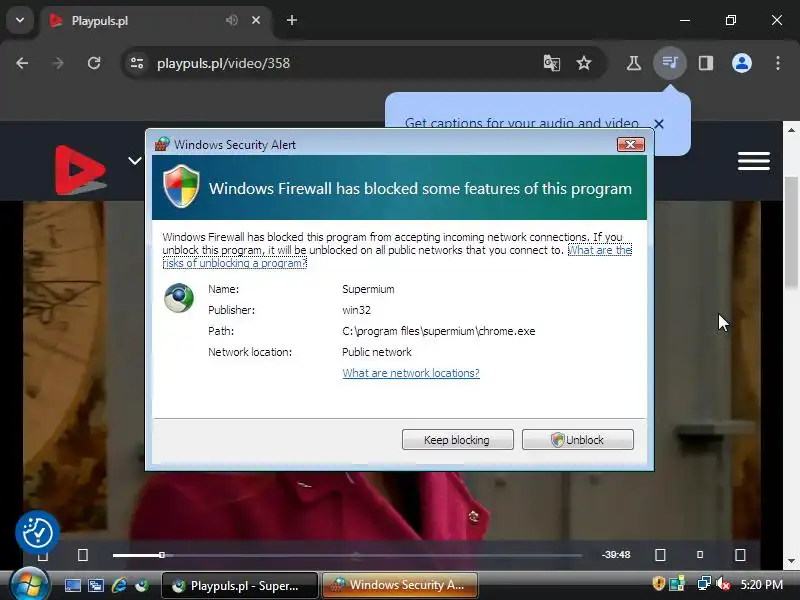Click the Playpuls red logo
The width and height of the screenshot is (800, 600).
pyautogui.click(x=81, y=170)
